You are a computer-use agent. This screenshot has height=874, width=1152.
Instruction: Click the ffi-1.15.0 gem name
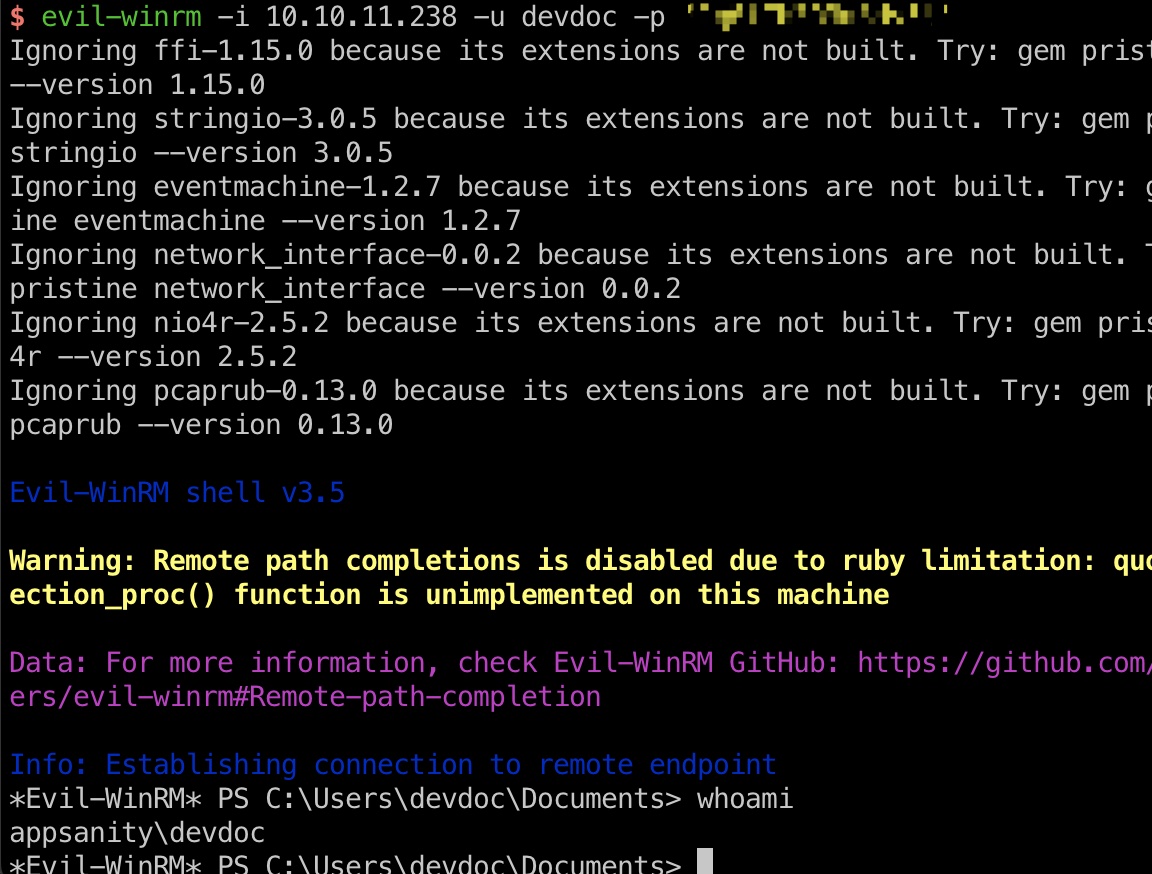pyautogui.click(x=234, y=51)
